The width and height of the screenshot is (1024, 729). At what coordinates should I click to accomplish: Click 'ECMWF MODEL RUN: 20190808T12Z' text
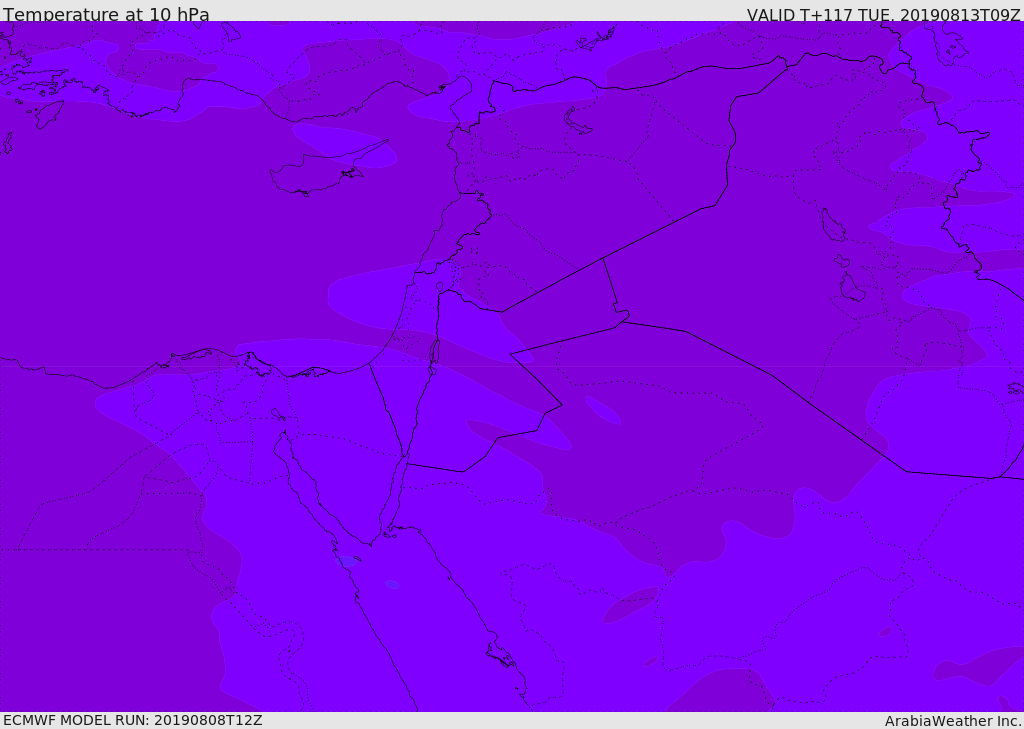133,721
